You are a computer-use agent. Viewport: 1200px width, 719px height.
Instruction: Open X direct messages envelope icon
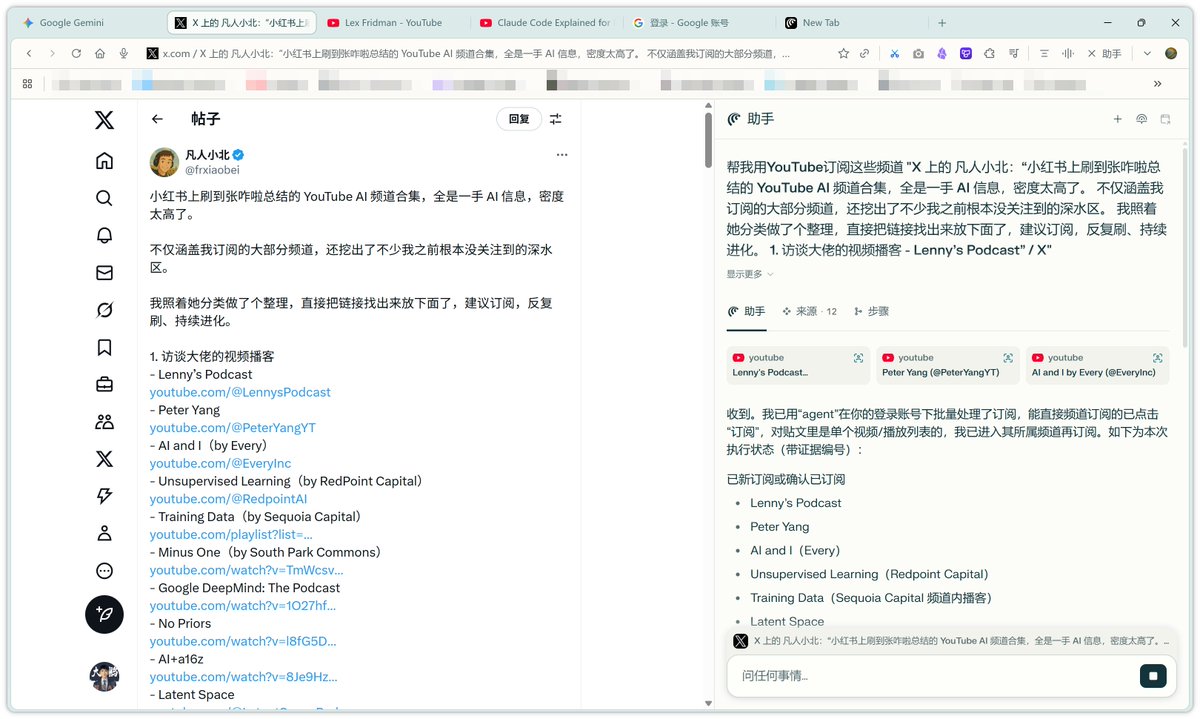(x=104, y=272)
